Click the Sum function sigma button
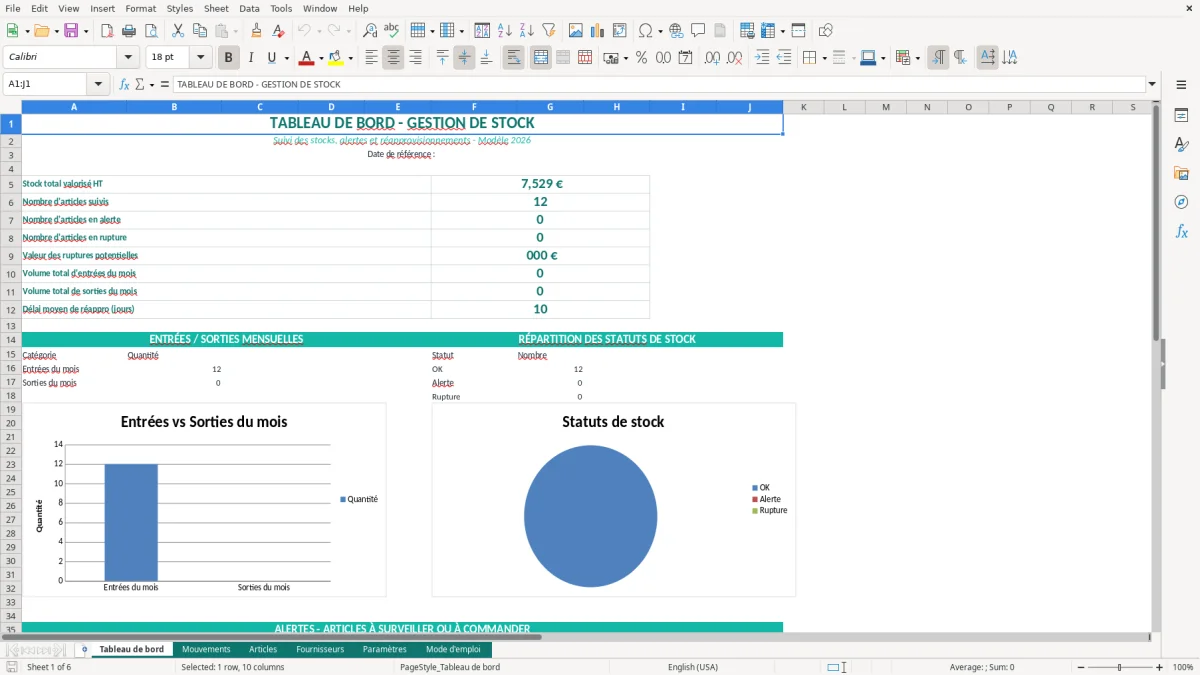1200x675 pixels. click(x=140, y=85)
